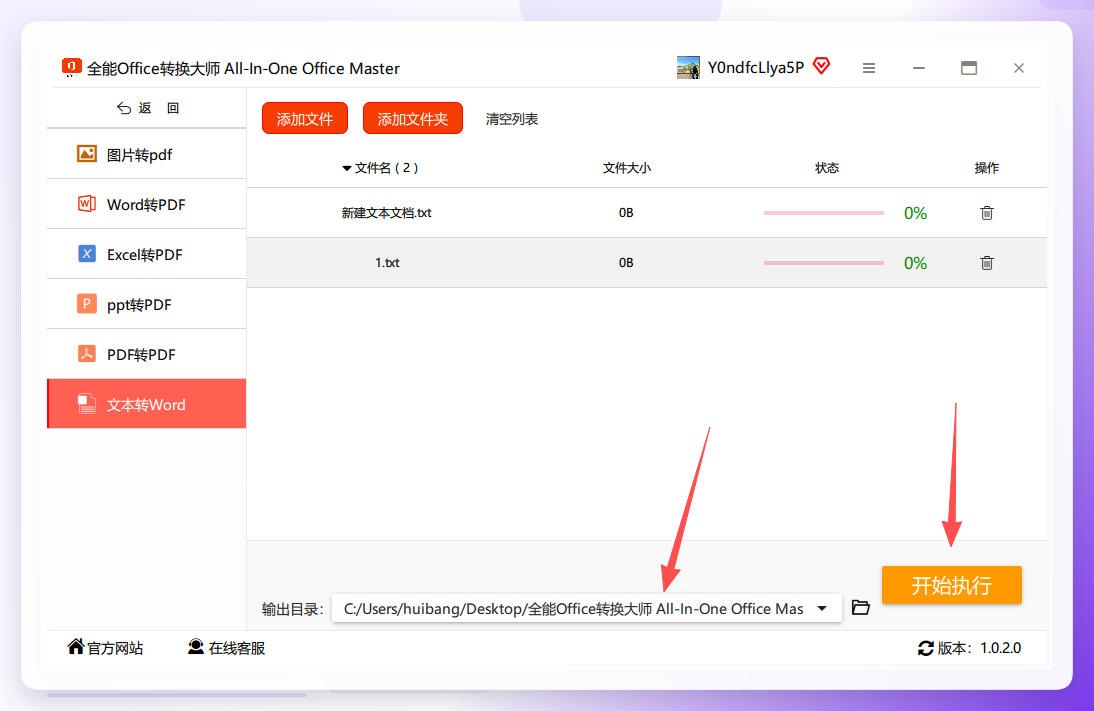The width and height of the screenshot is (1094, 711).
Task: Click 清空列表 to clear list
Action: pyautogui.click(x=511, y=119)
